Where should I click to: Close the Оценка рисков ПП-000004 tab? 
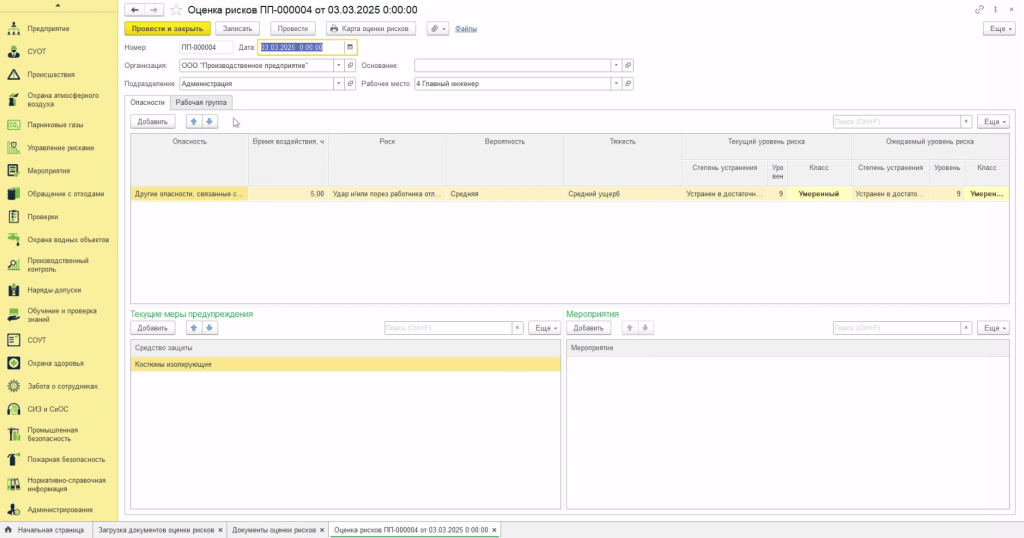494,530
